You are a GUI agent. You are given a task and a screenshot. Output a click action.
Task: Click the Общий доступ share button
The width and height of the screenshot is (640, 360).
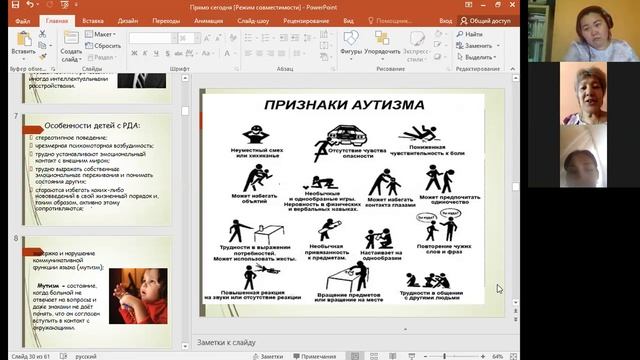pos(486,21)
